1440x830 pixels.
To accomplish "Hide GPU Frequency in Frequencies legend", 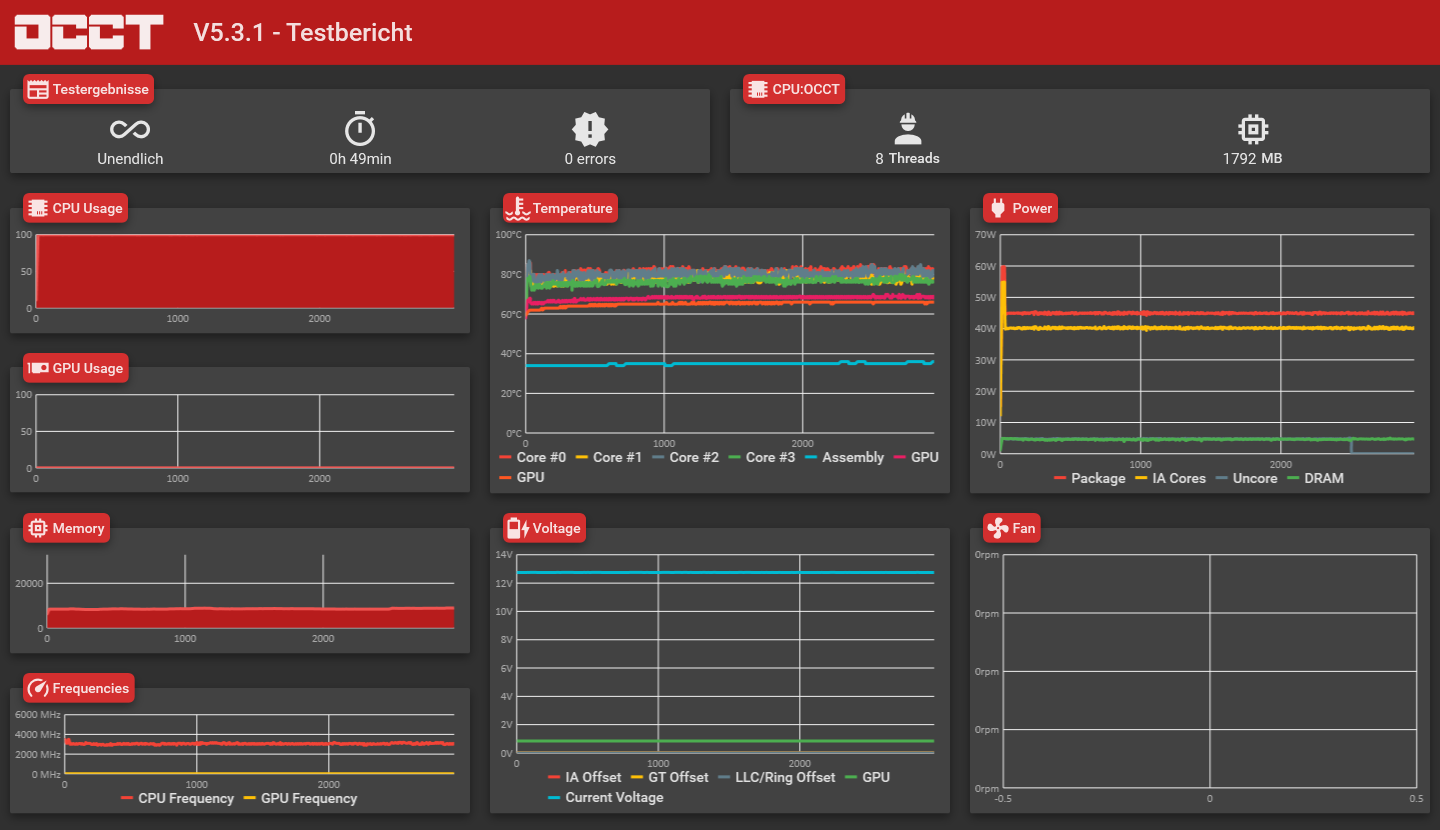I will [300, 798].
